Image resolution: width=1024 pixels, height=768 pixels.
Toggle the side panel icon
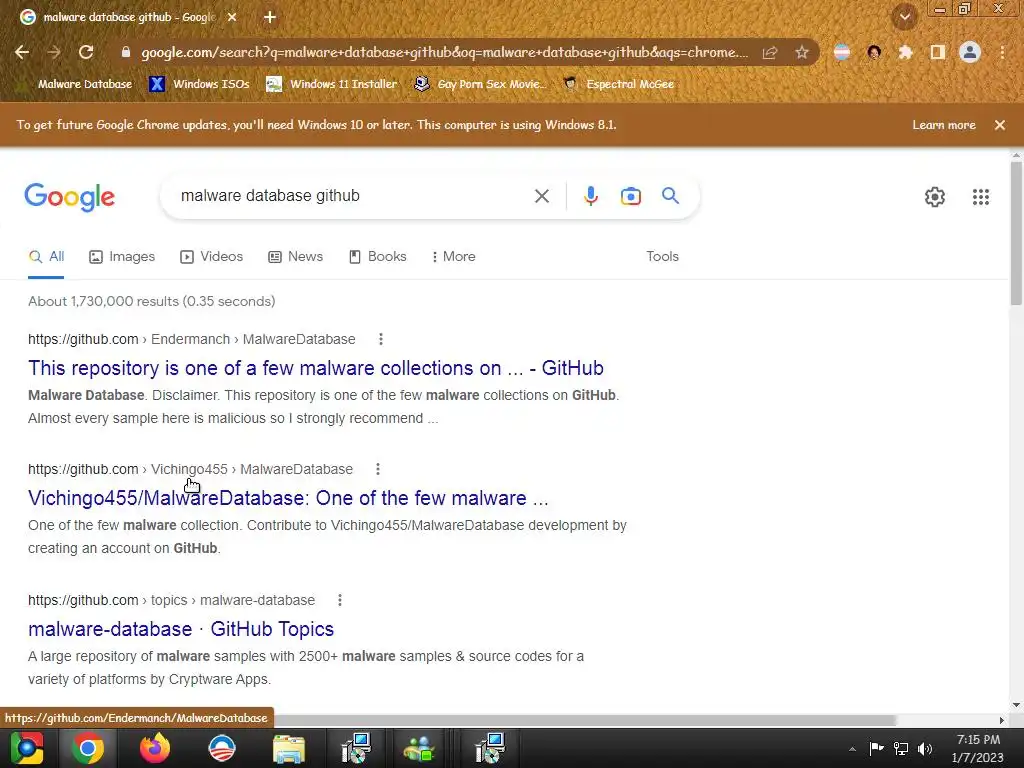[x=938, y=52]
